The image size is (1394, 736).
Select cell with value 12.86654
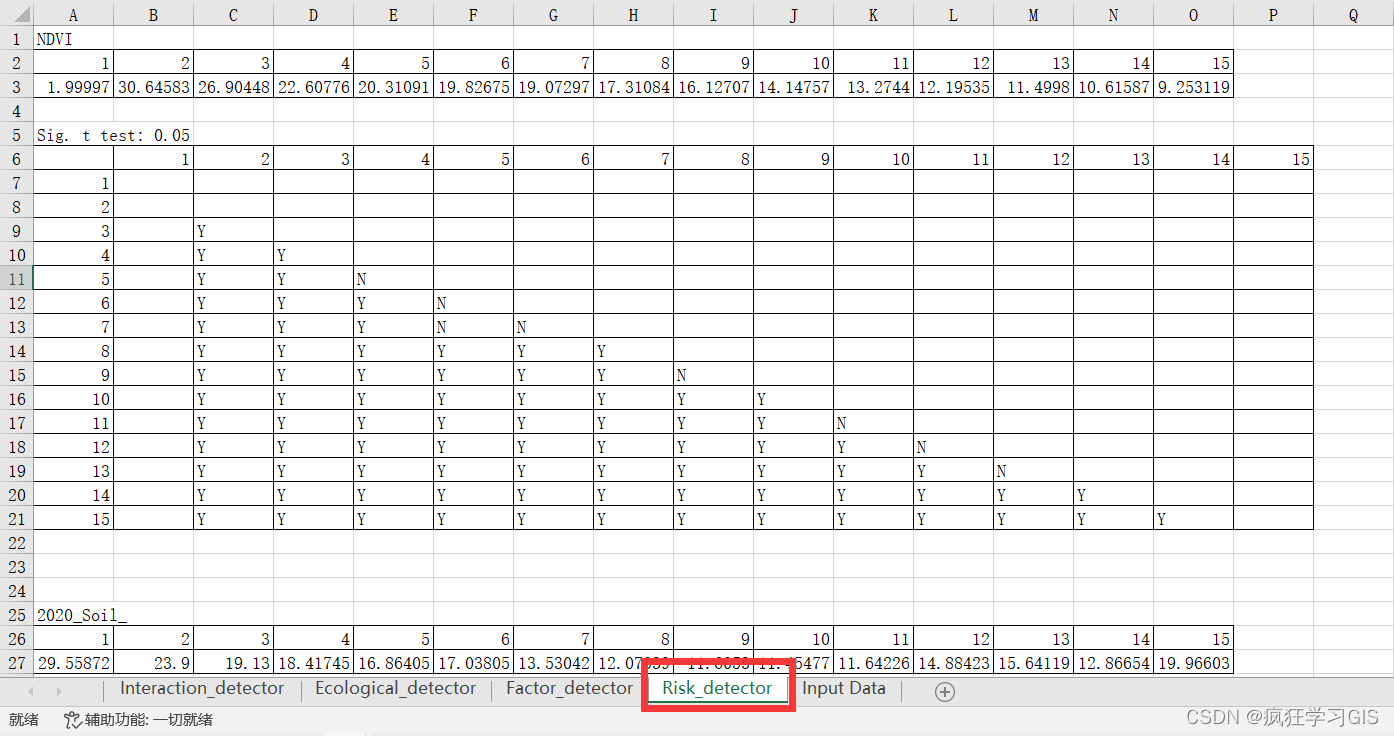pyautogui.click(x=1114, y=663)
